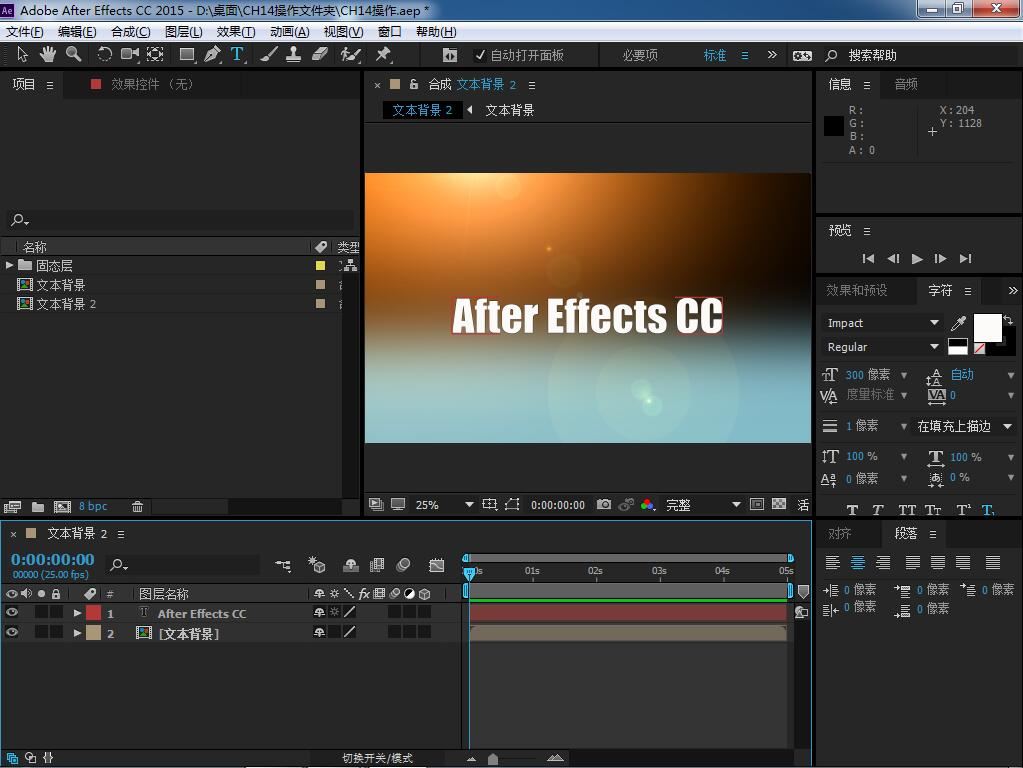The height and width of the screenshot is (768, 1023).
Task: Select the Zoom magnifier tool
Action: 73,55
